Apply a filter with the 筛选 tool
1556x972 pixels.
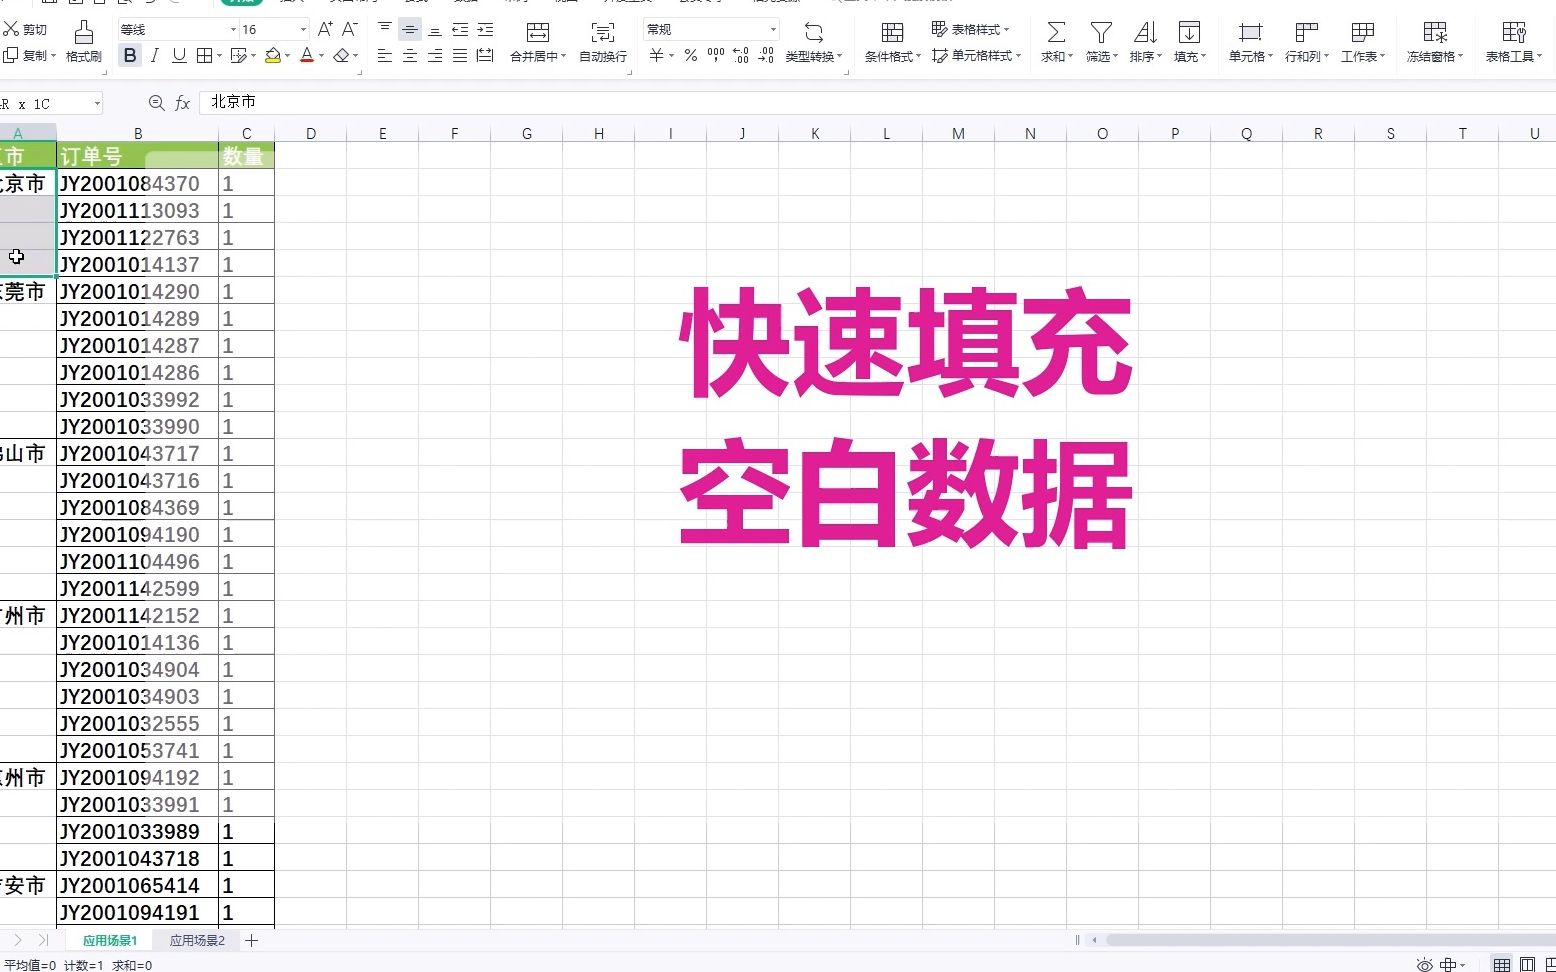1100,40
